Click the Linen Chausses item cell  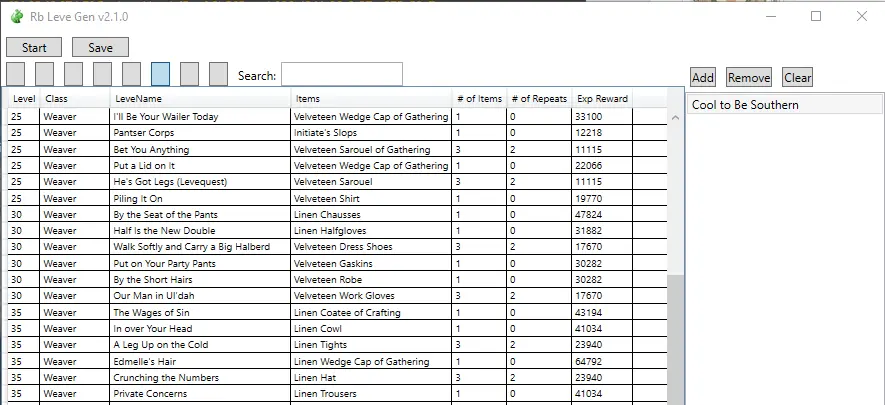(x=371, y=214)
